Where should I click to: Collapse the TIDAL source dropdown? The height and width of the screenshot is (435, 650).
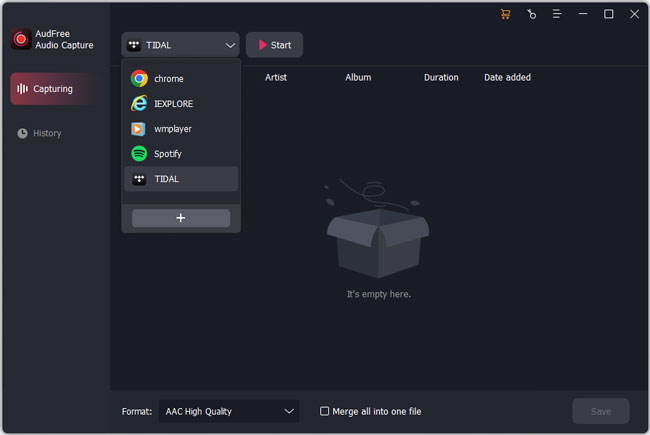(180, 45)
